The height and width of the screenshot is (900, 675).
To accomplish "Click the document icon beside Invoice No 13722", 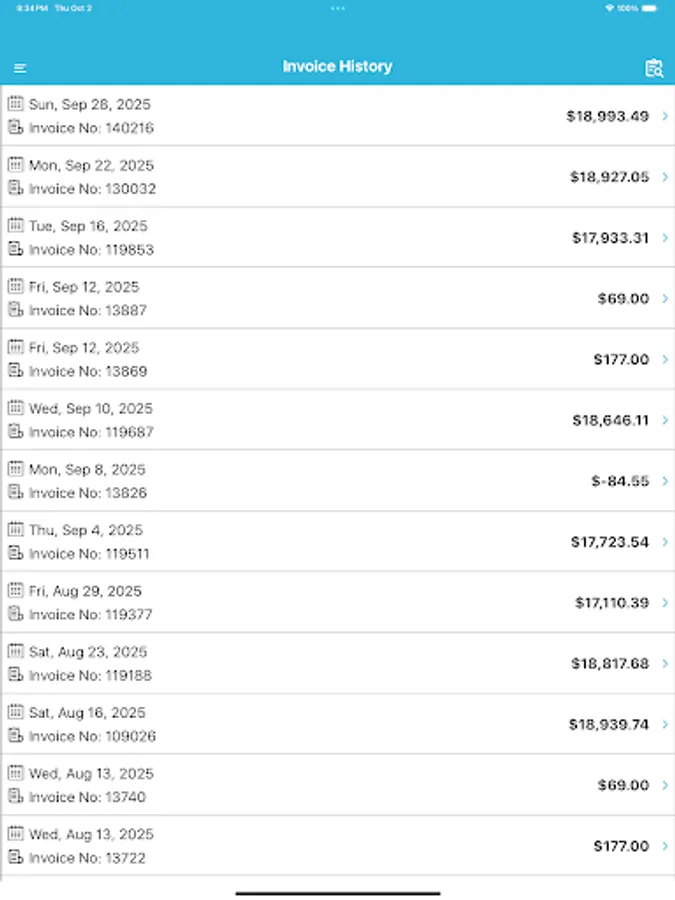I will click(x=15, y=858).
